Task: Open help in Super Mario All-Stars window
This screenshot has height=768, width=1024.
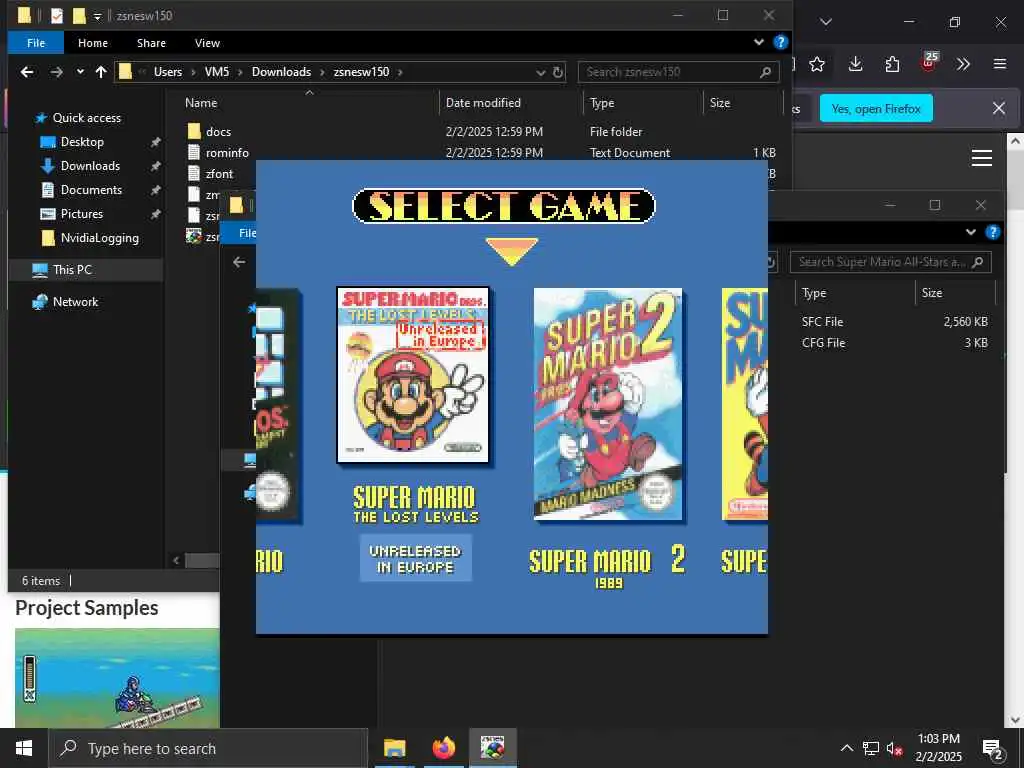Action: pyautogui.click(x=993, y=232)
